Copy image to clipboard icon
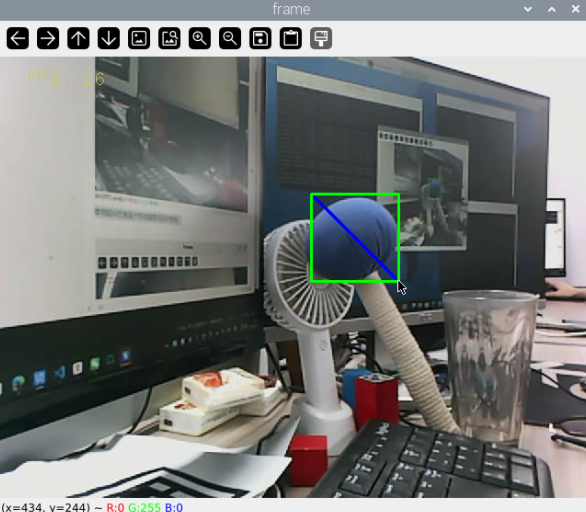Image resolution: width=586 pixels, height=512 pixels. tap(291, 38)
